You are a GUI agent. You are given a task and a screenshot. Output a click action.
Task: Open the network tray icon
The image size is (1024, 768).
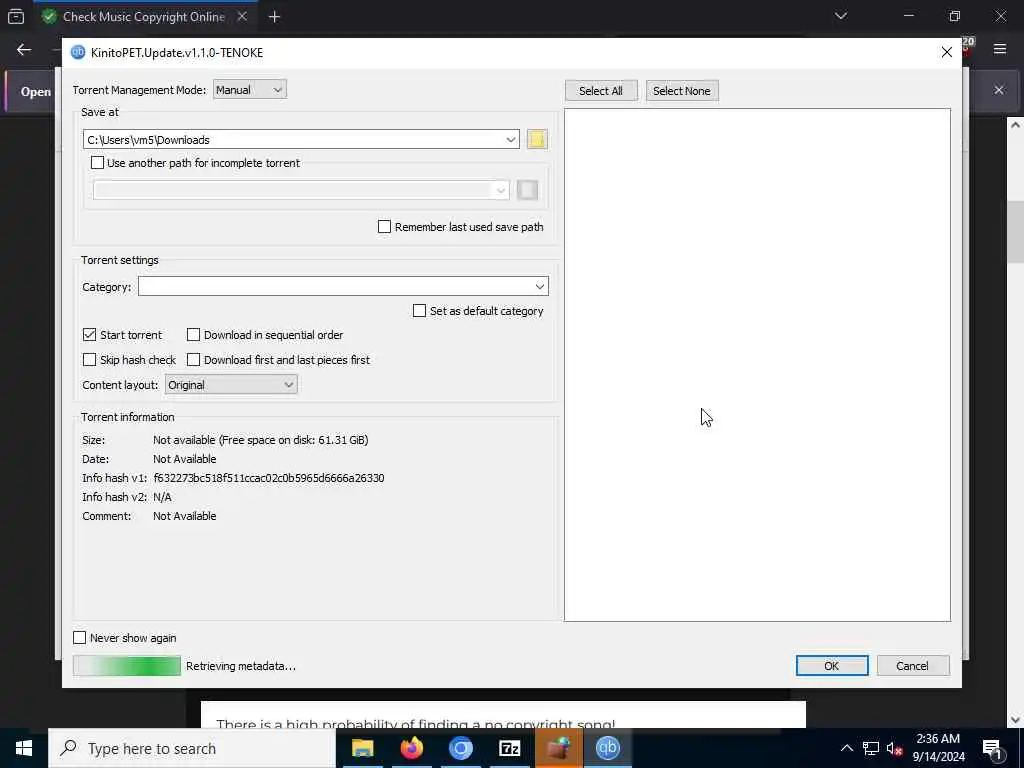tap(871, 748)
